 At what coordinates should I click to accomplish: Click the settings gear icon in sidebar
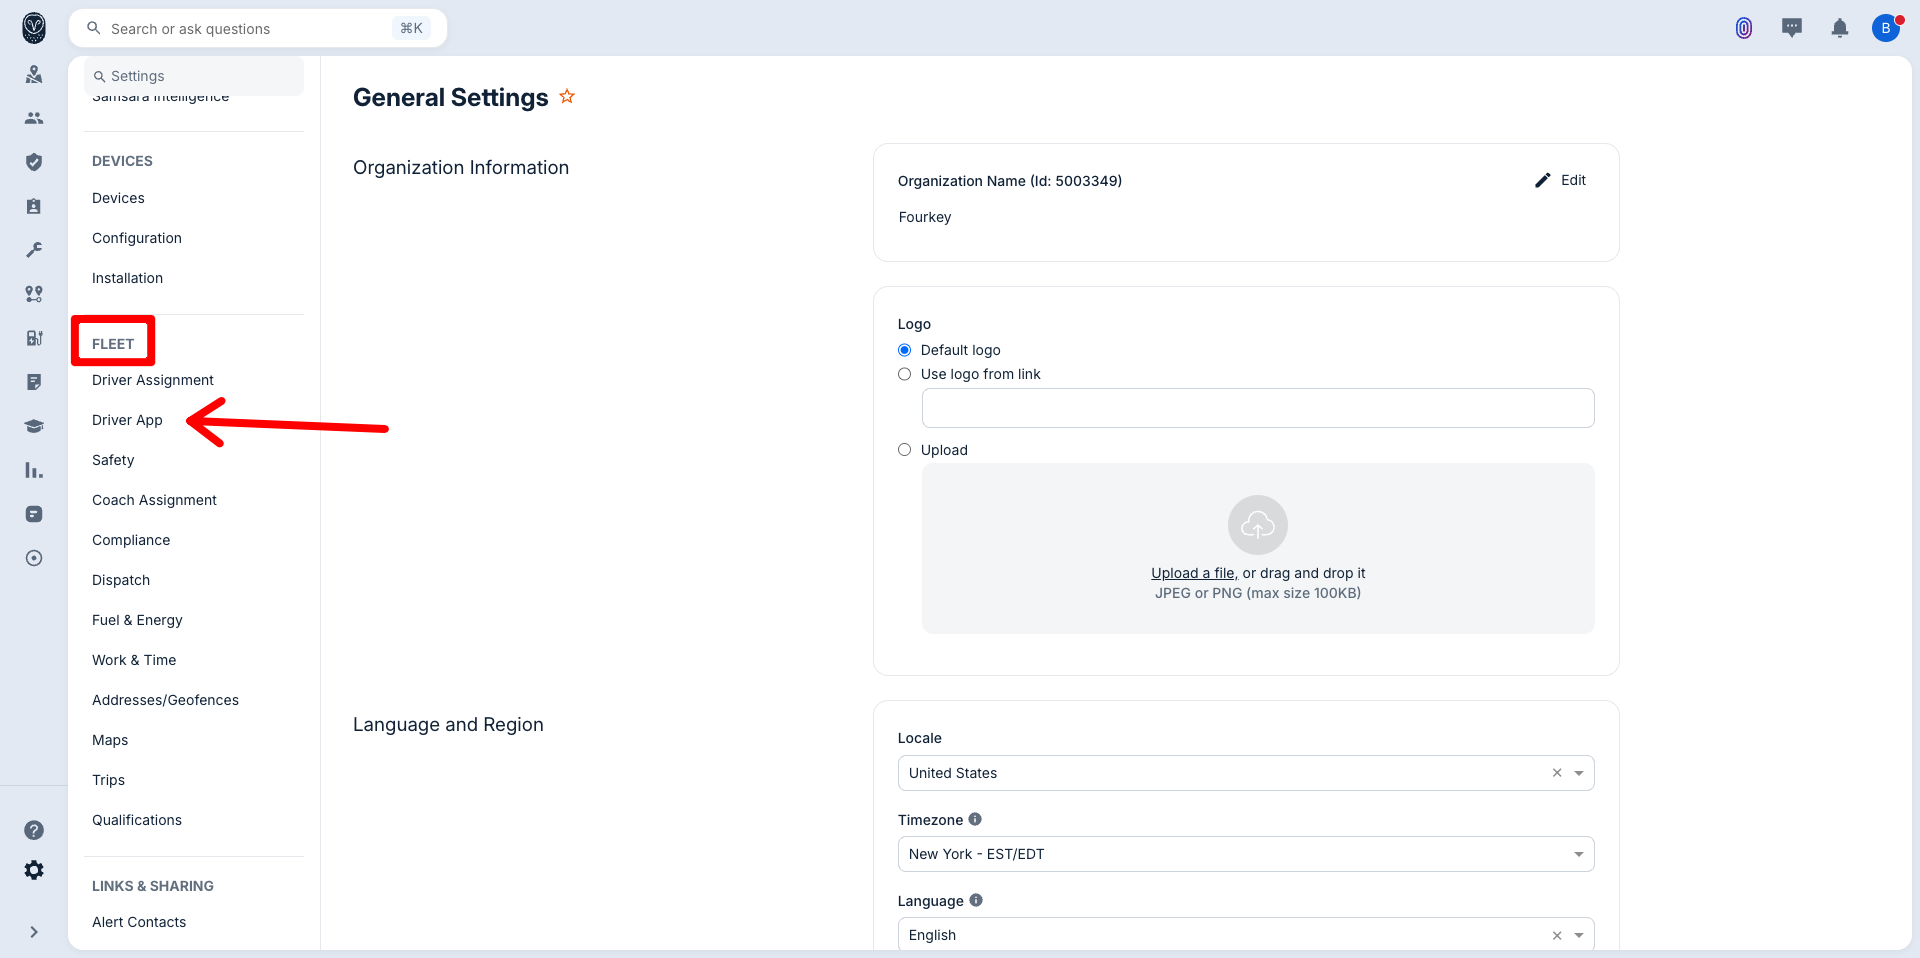pos(34,870)
